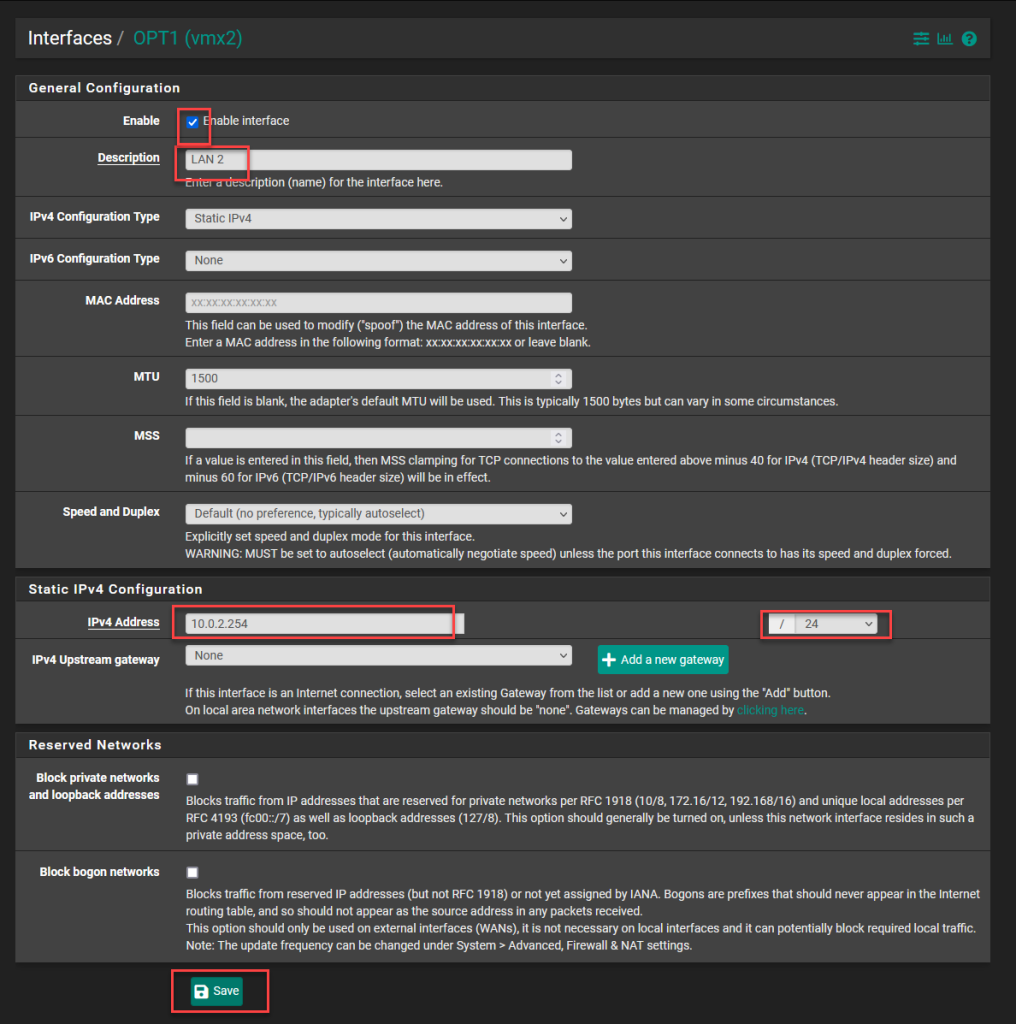Change the /24 subnet mask dropdown
This screenshot has height=1024, width=1016.
click(x=837, y=624)
